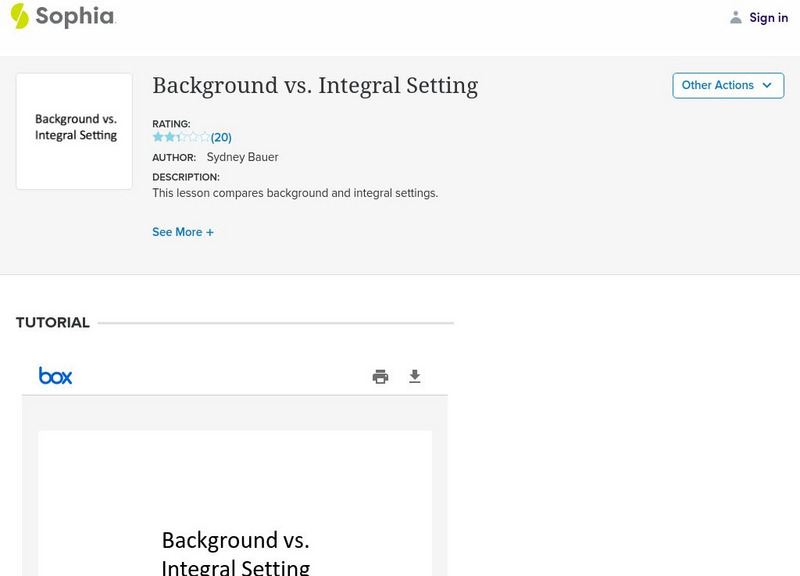800x576 pixels.
Task: Give the lesson a fifth-star rating
Action: [204, 137]
